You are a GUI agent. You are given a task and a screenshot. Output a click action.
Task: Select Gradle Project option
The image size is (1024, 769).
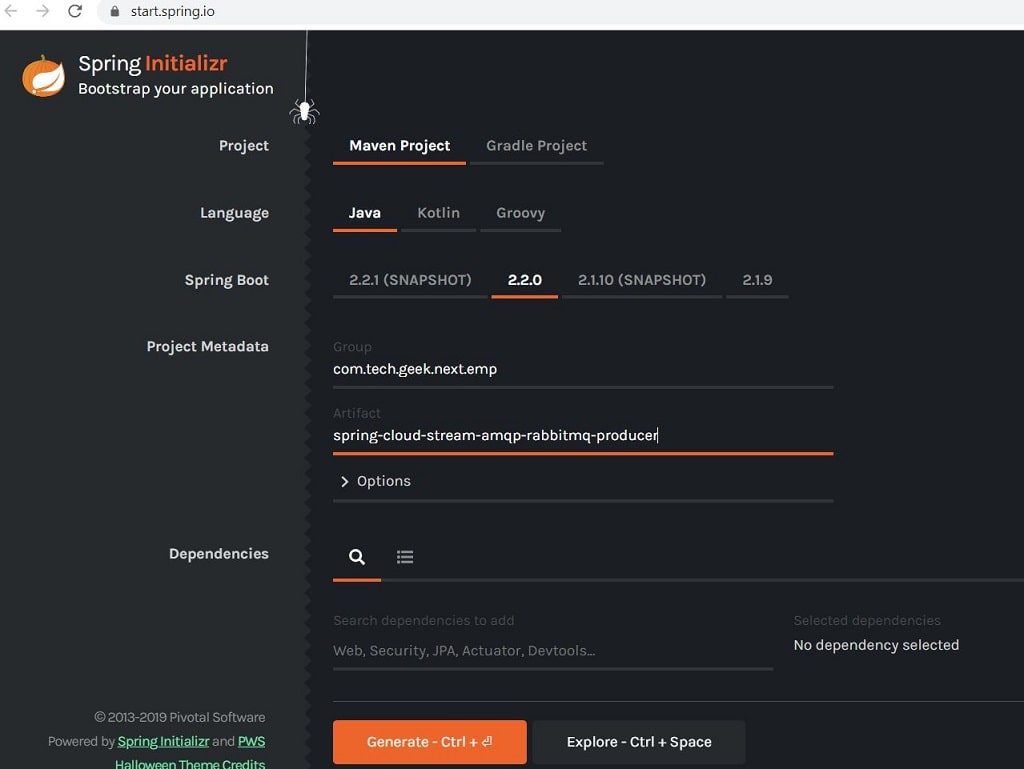coord(536,146)
